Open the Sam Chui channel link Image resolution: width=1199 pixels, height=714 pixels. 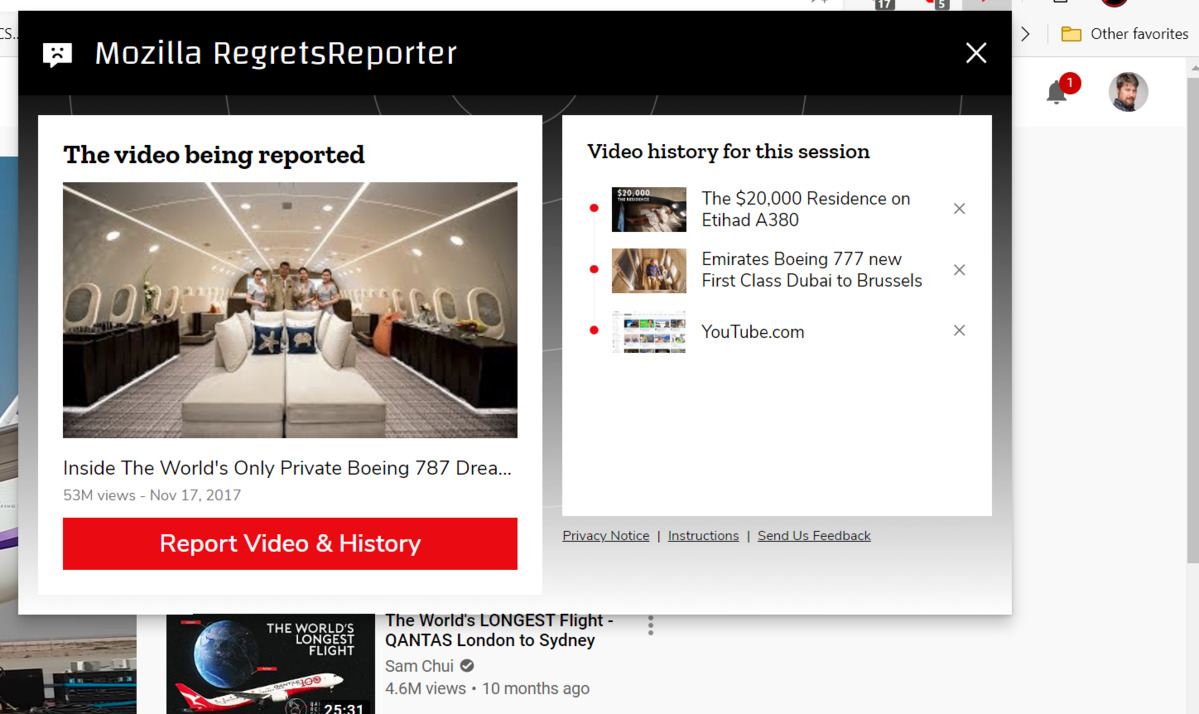click(419, 666)
